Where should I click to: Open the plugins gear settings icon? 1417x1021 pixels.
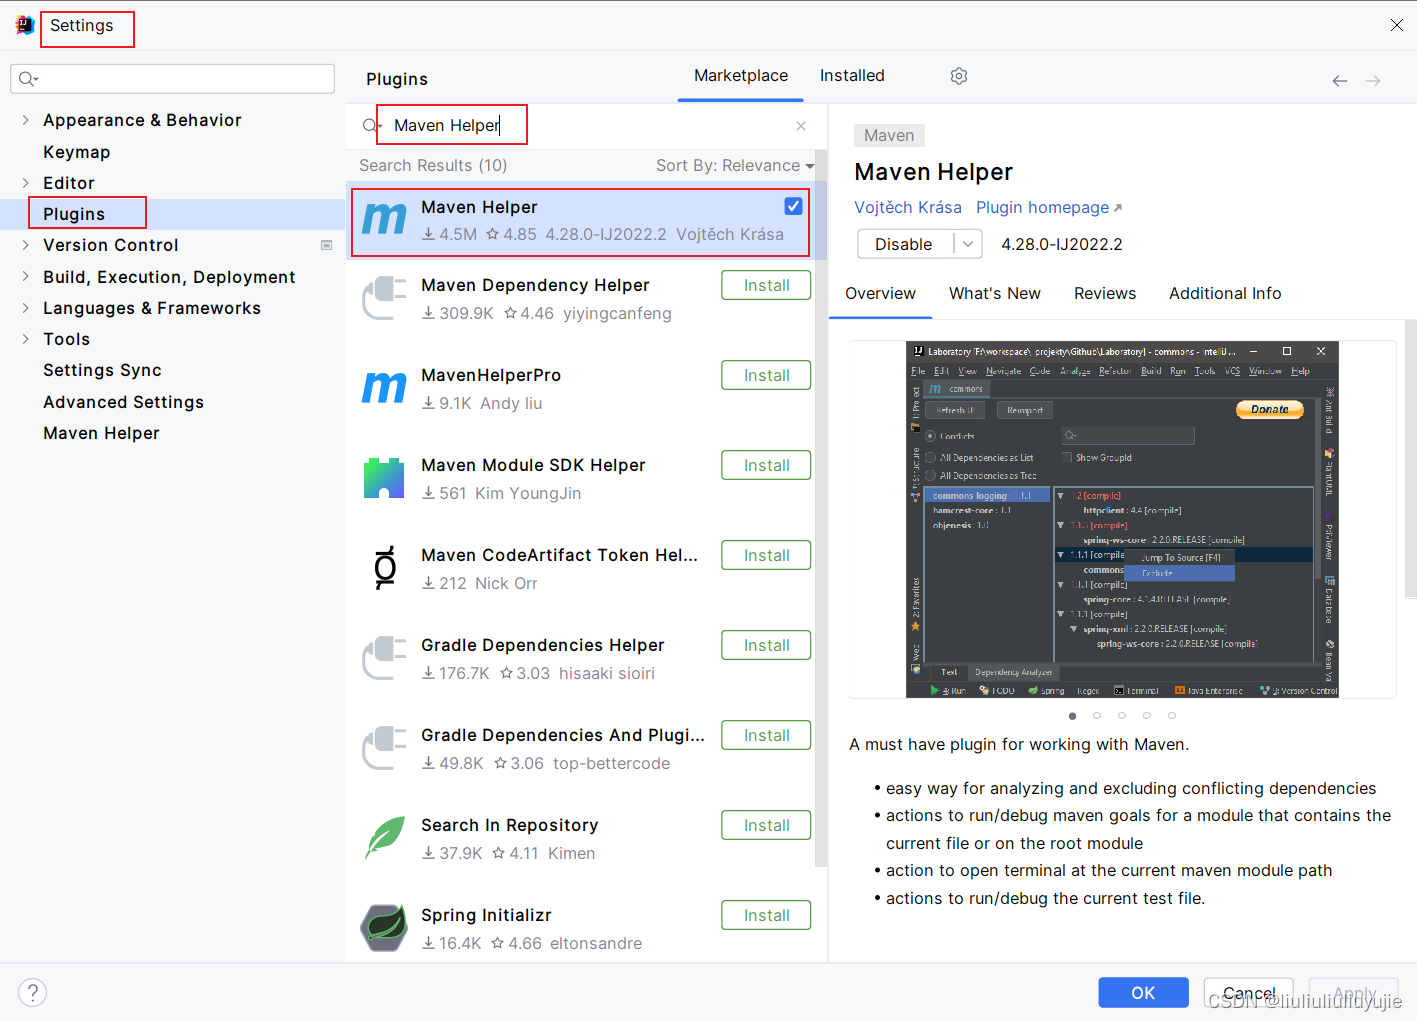959,76
